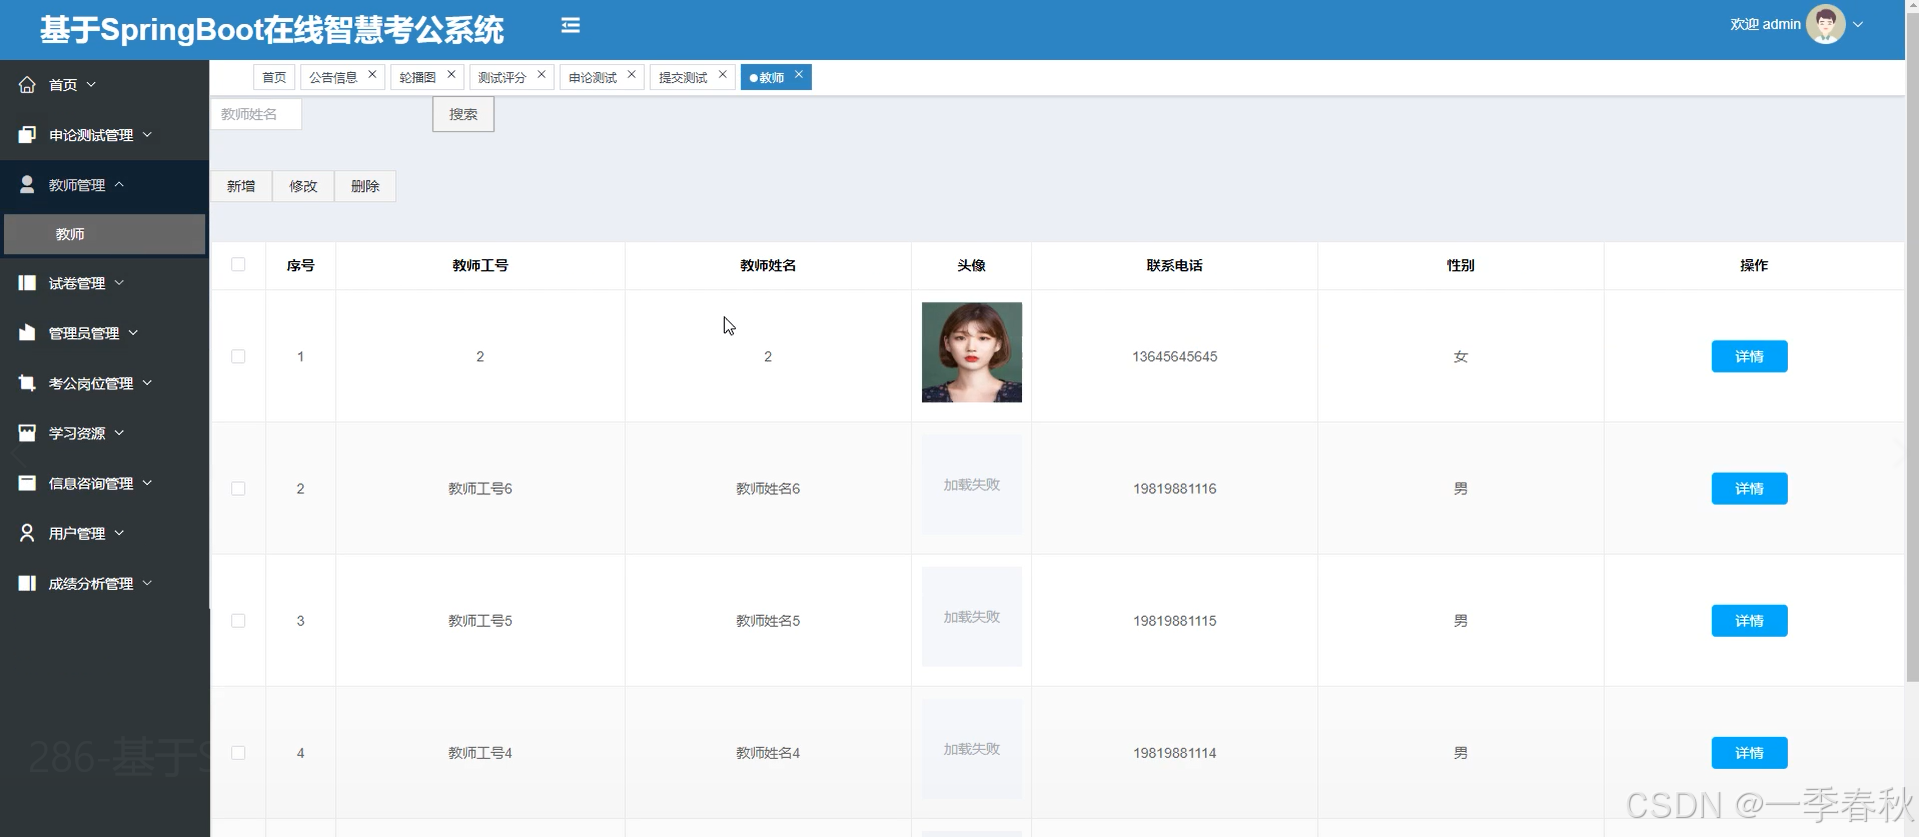Check the row for 教师工号5

coord(238,621)
